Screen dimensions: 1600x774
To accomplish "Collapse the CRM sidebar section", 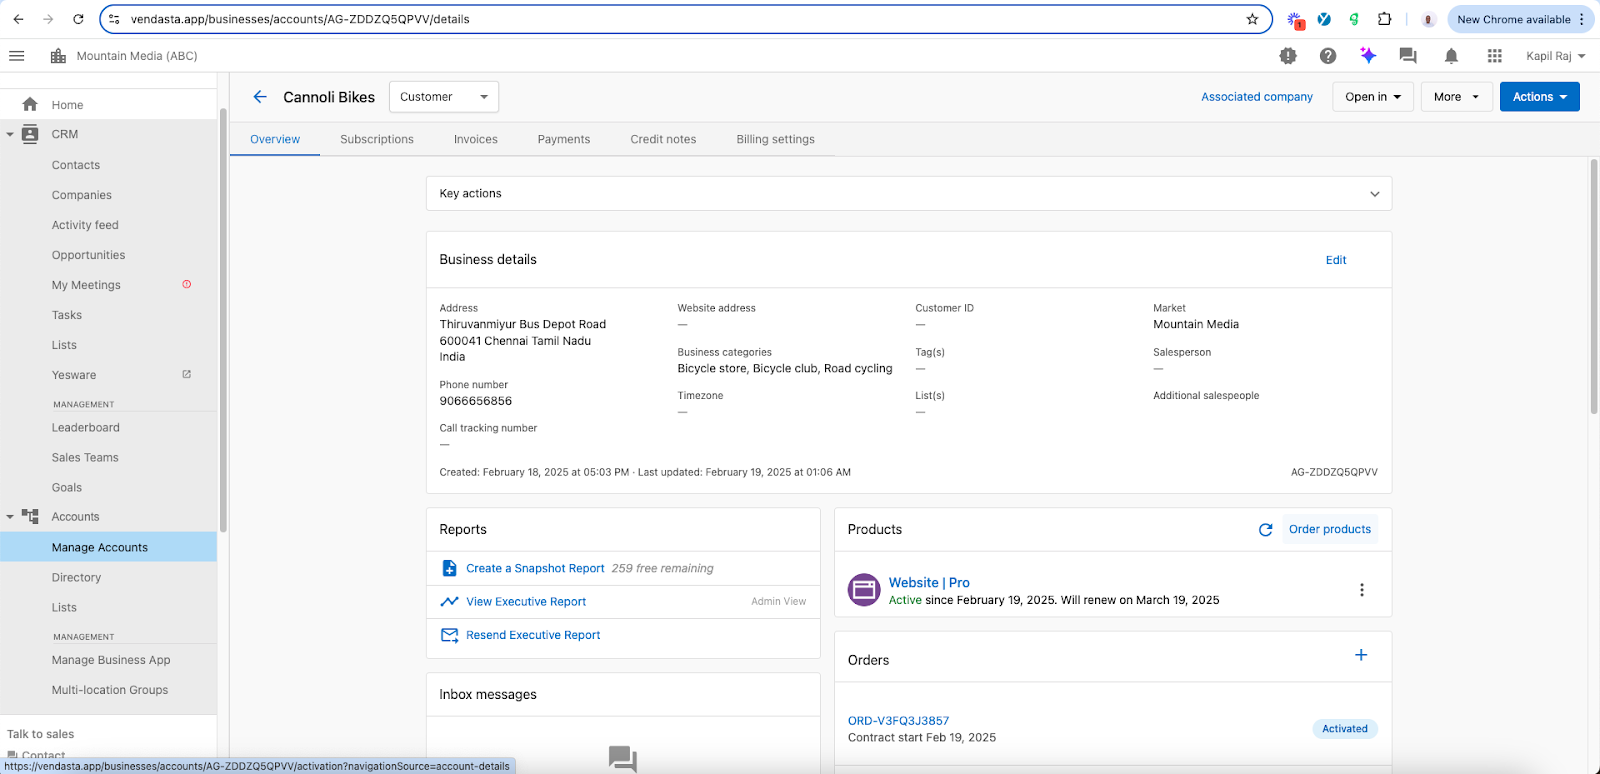I will pyautogui.click(x=10, y=134).
